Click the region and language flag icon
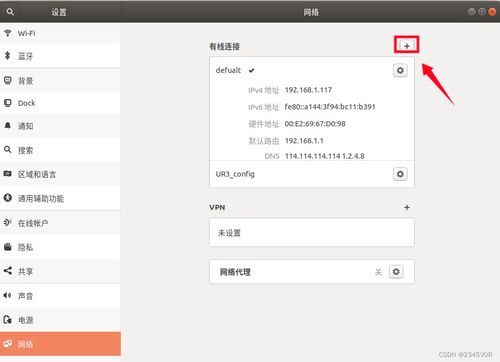The image size is (500, 362). click(7, 173)
